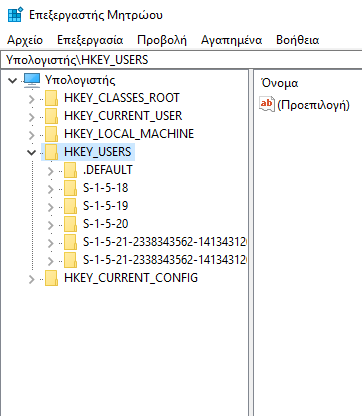This screenshot has width=362, height=416.
Task: Open the Βοήθεια menu
Action: click(x=297, y=40)
